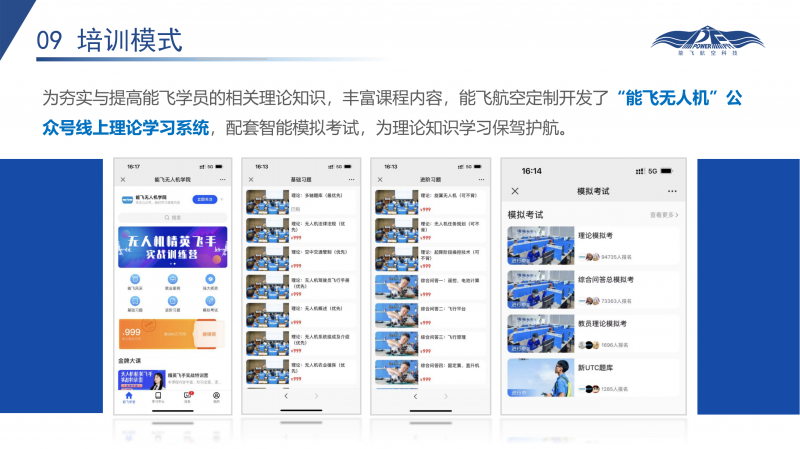Open 理论：无人机法律法规 course item
The height and width of the screenshot is (449, 800).
pyautogui.click(x=301, y=230)
